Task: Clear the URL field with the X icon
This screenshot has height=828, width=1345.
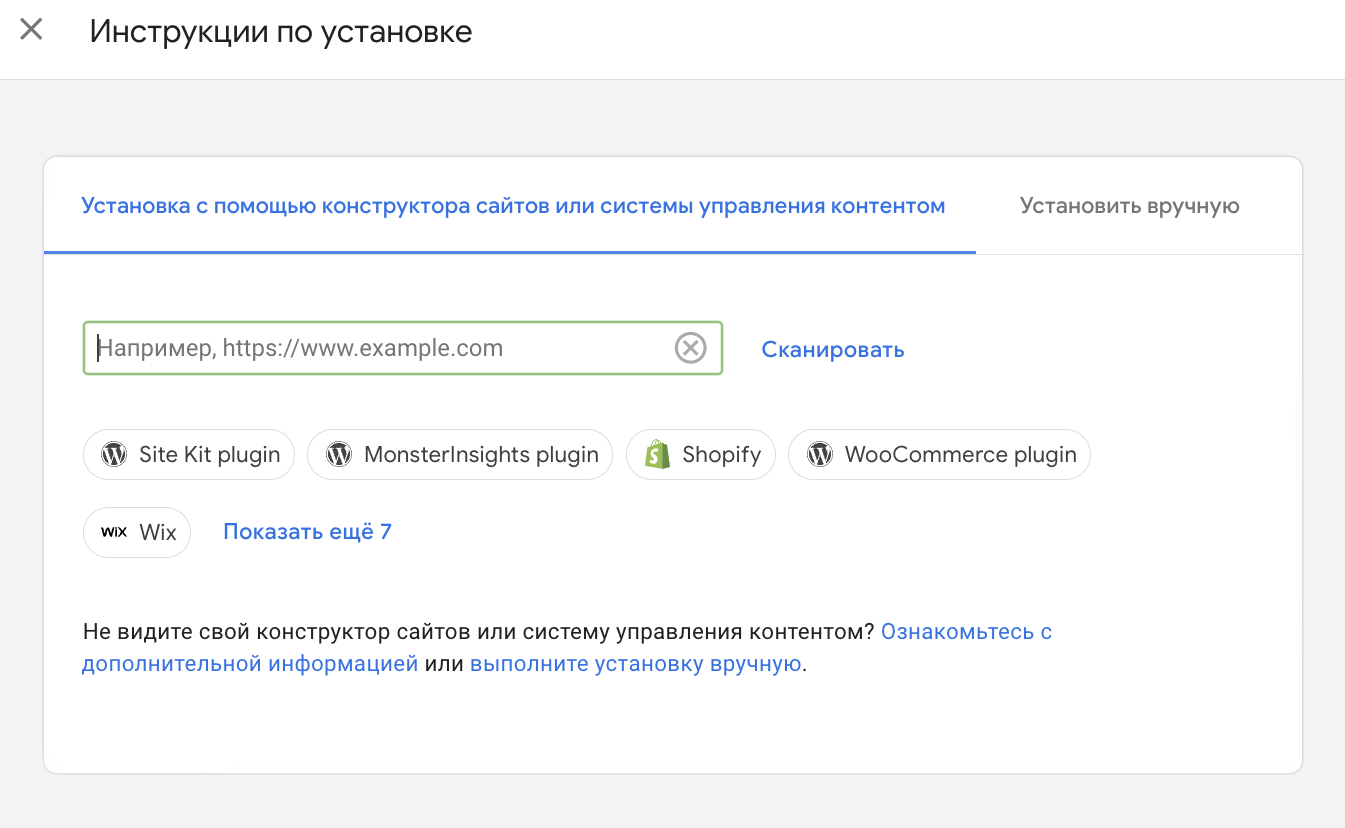Action: click(x=690, y=348)
